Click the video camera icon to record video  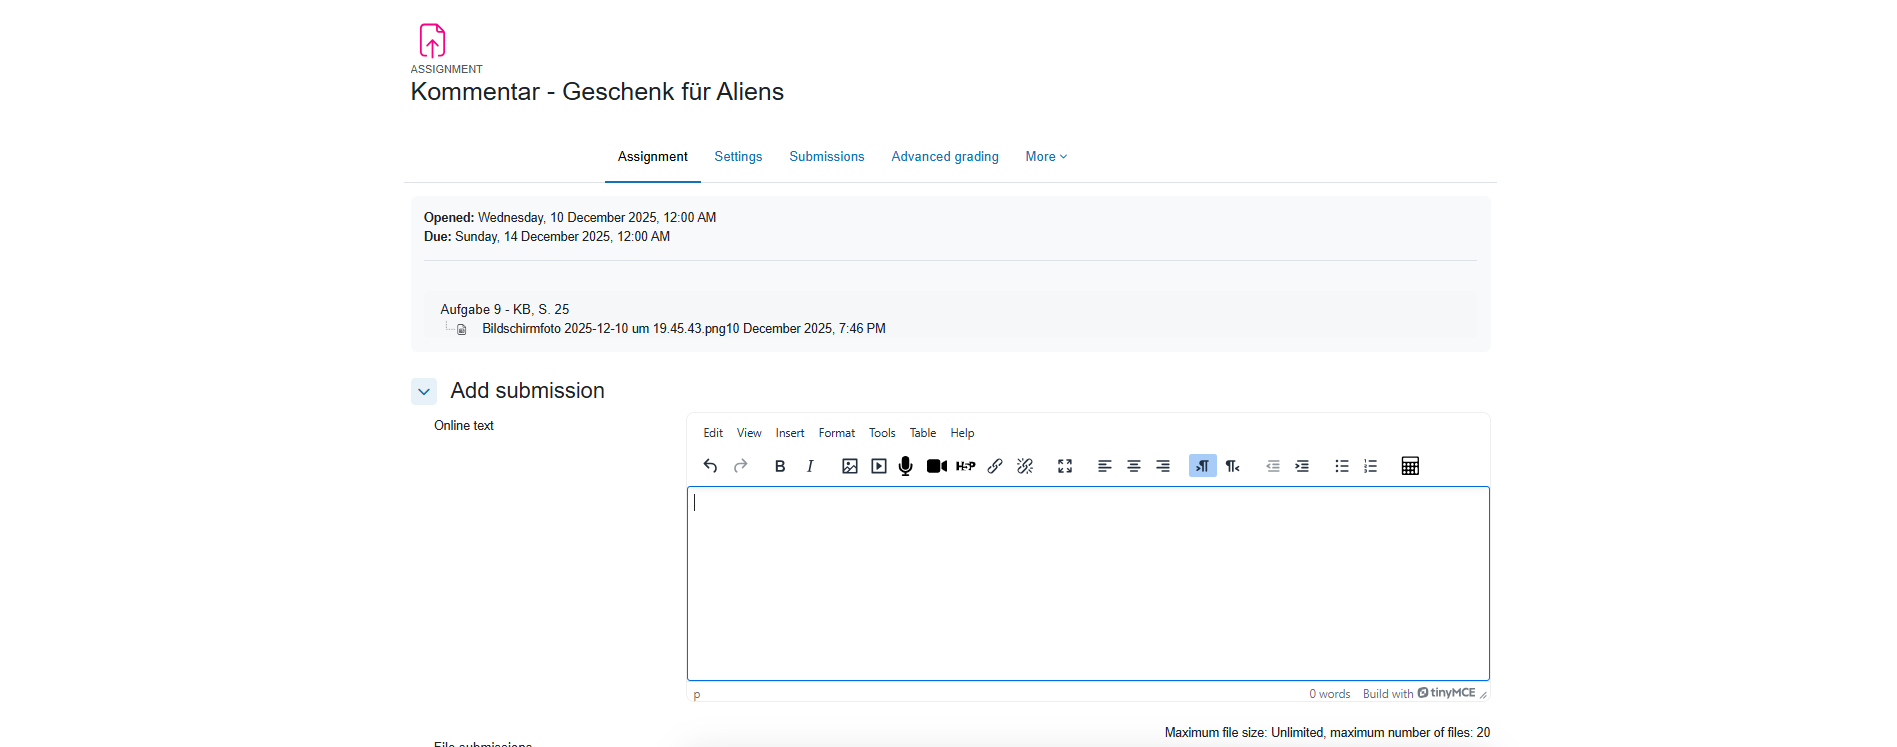pos(936,466)
